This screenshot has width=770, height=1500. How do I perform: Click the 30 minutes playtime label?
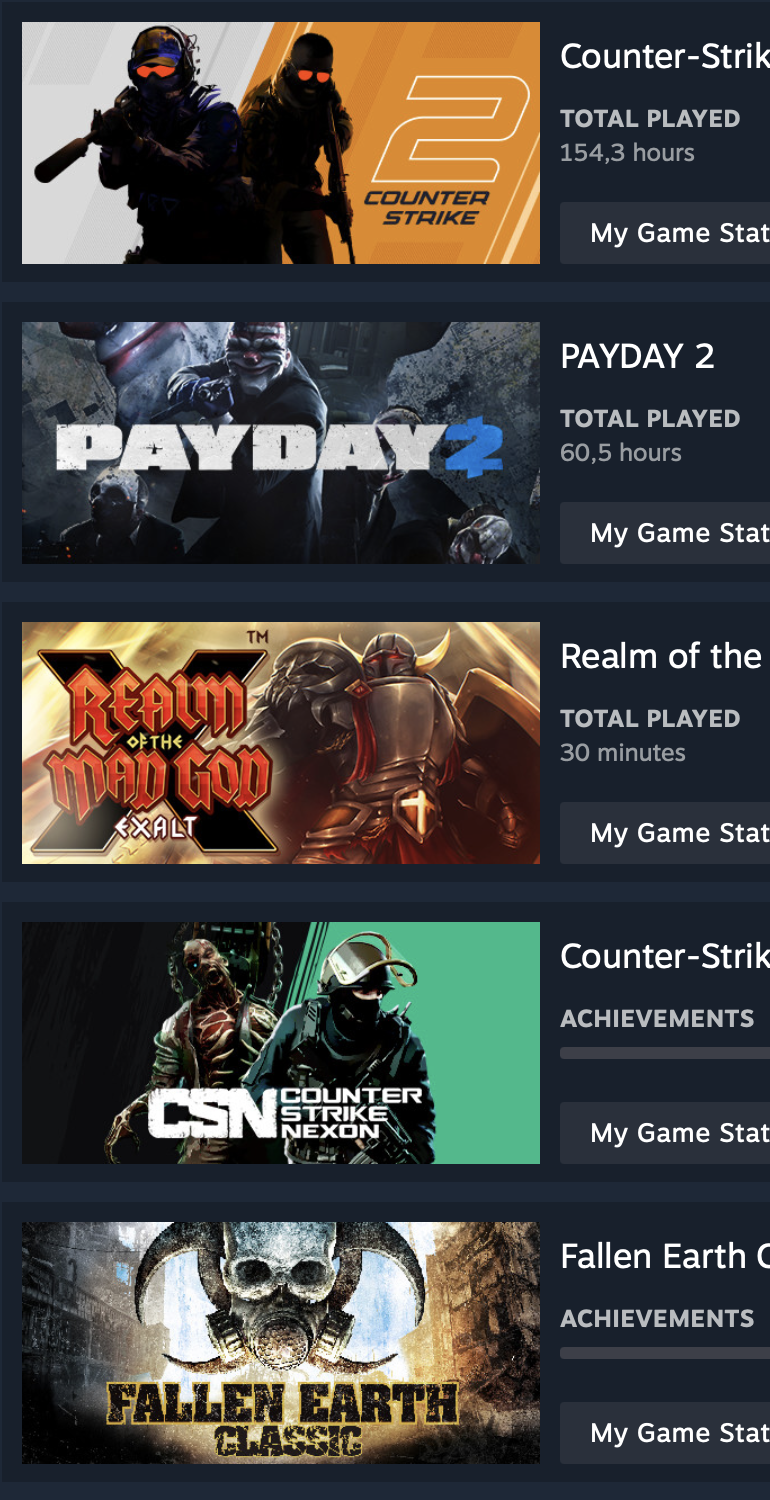tap(623, 753)
